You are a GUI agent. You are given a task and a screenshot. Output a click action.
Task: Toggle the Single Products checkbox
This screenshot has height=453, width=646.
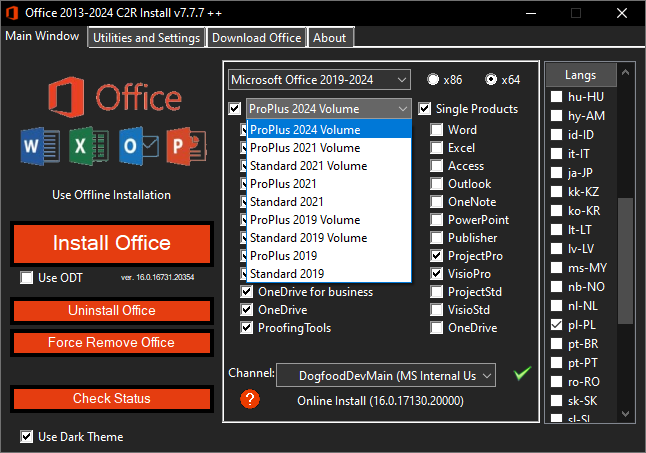[425, 109]
